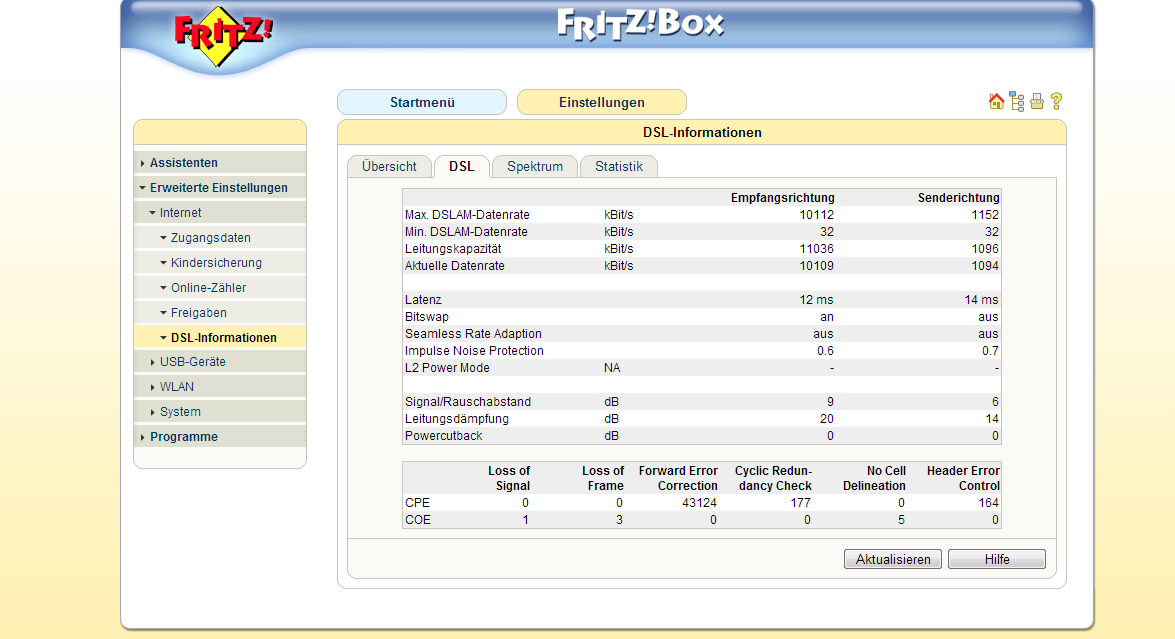
Task: Click the value 11036
Action: coord(816,249)
